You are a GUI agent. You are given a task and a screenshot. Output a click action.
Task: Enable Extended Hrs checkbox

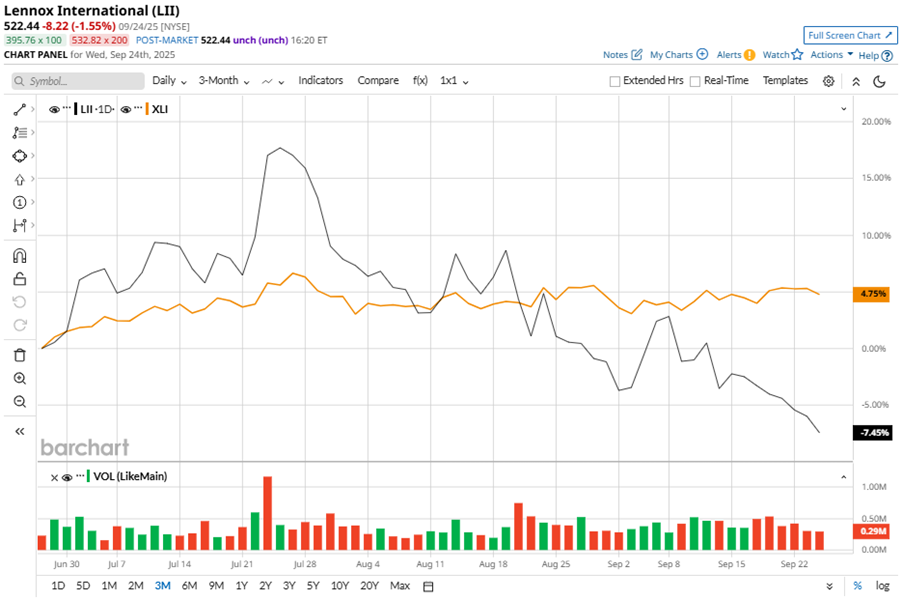point(614,81)
